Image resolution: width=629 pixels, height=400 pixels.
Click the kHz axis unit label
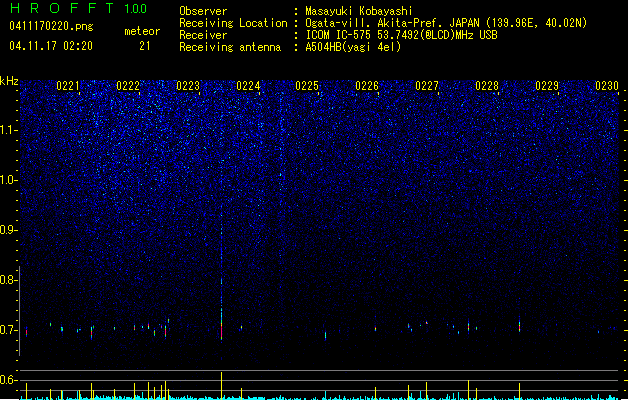point(9,81)
